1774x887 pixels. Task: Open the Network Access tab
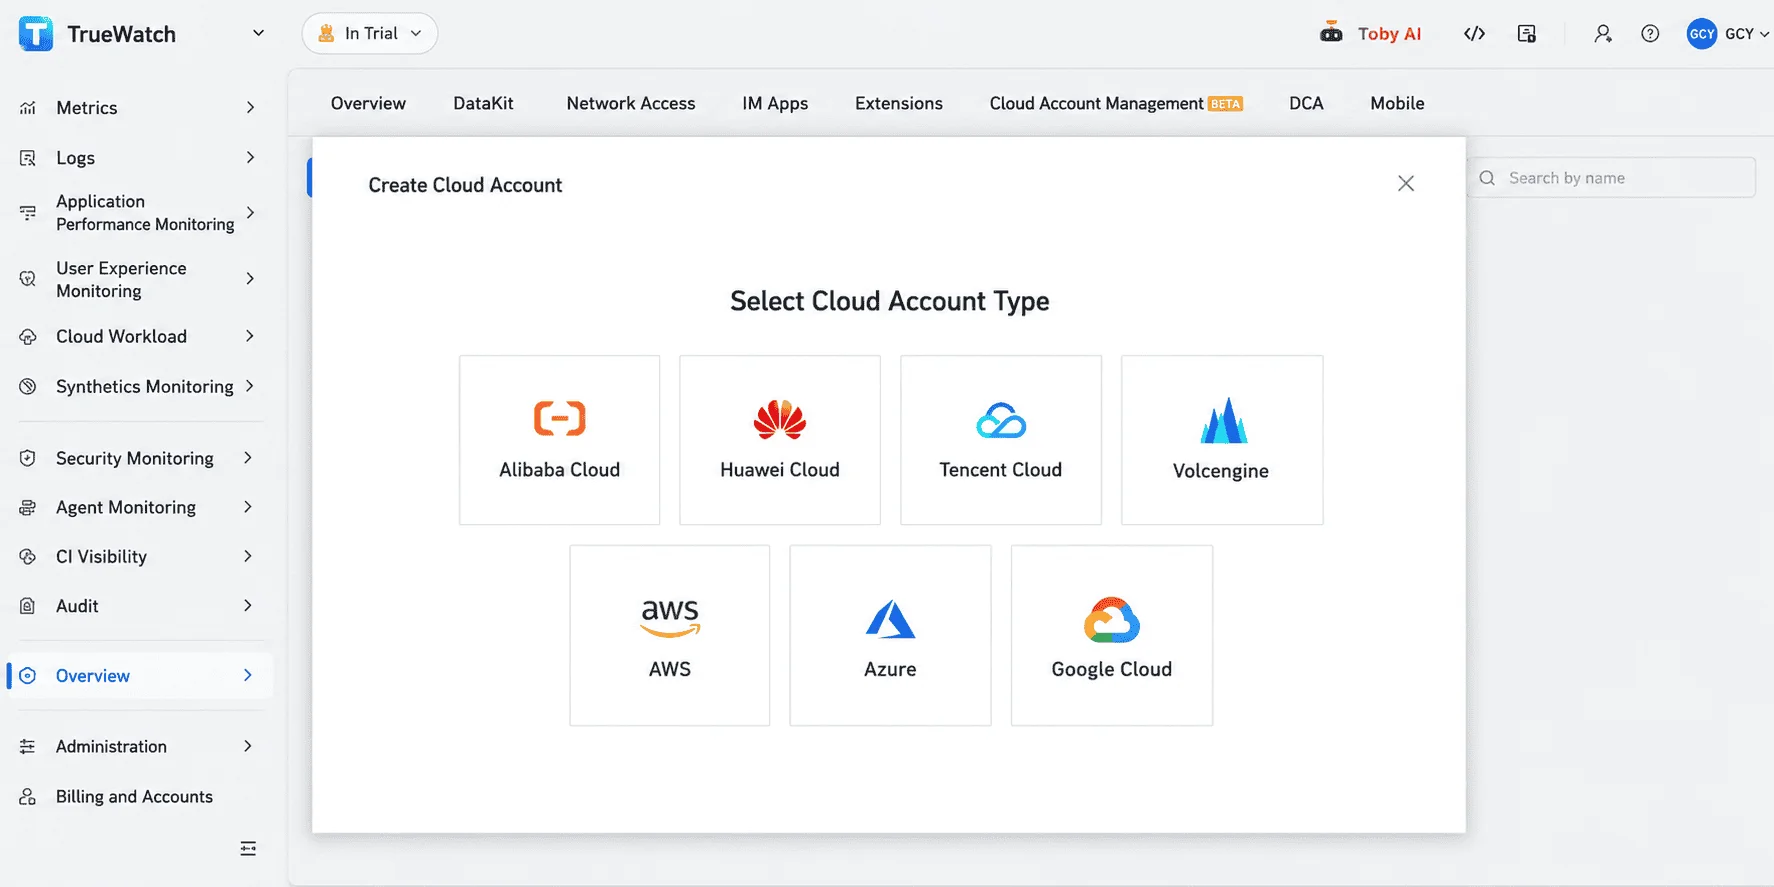point(631,104)
